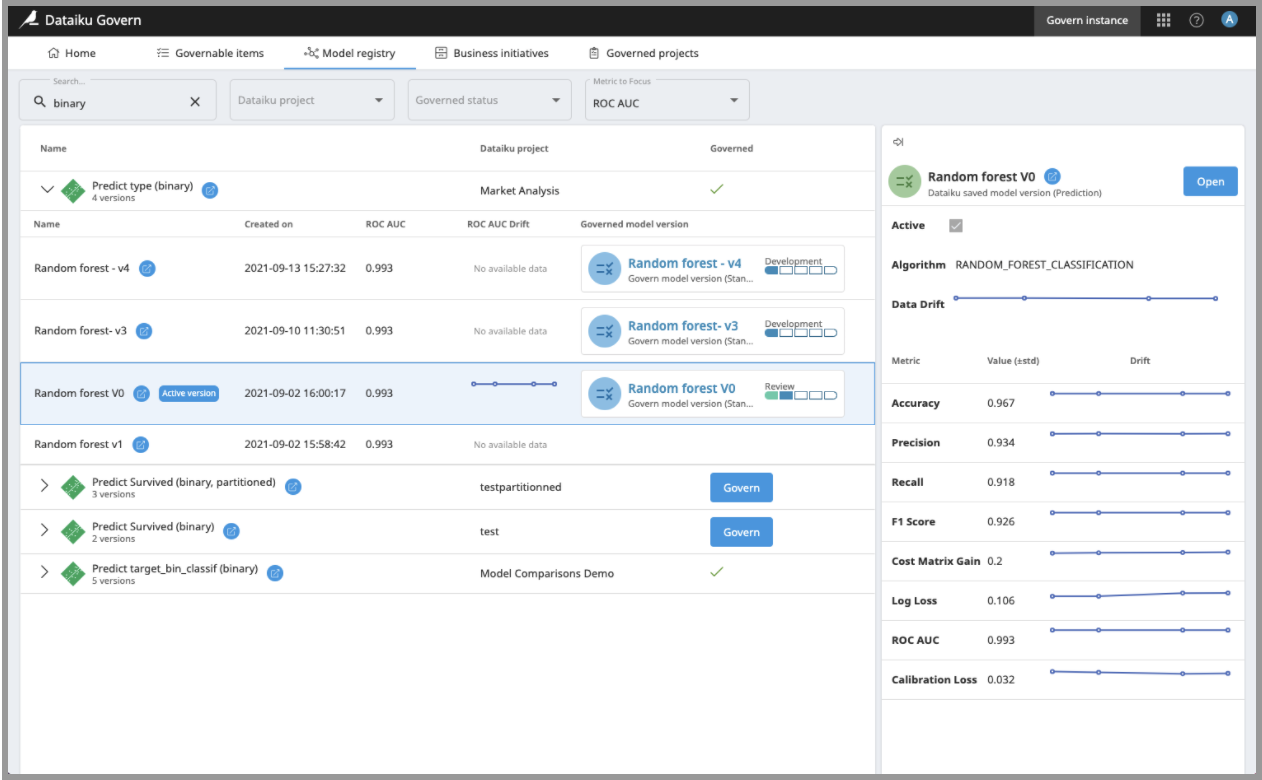Expand Predict Survived (binary, partitioned) row
Viewport: 1262px width, 780px height.
pyautogui.click(x=44, y=486)
